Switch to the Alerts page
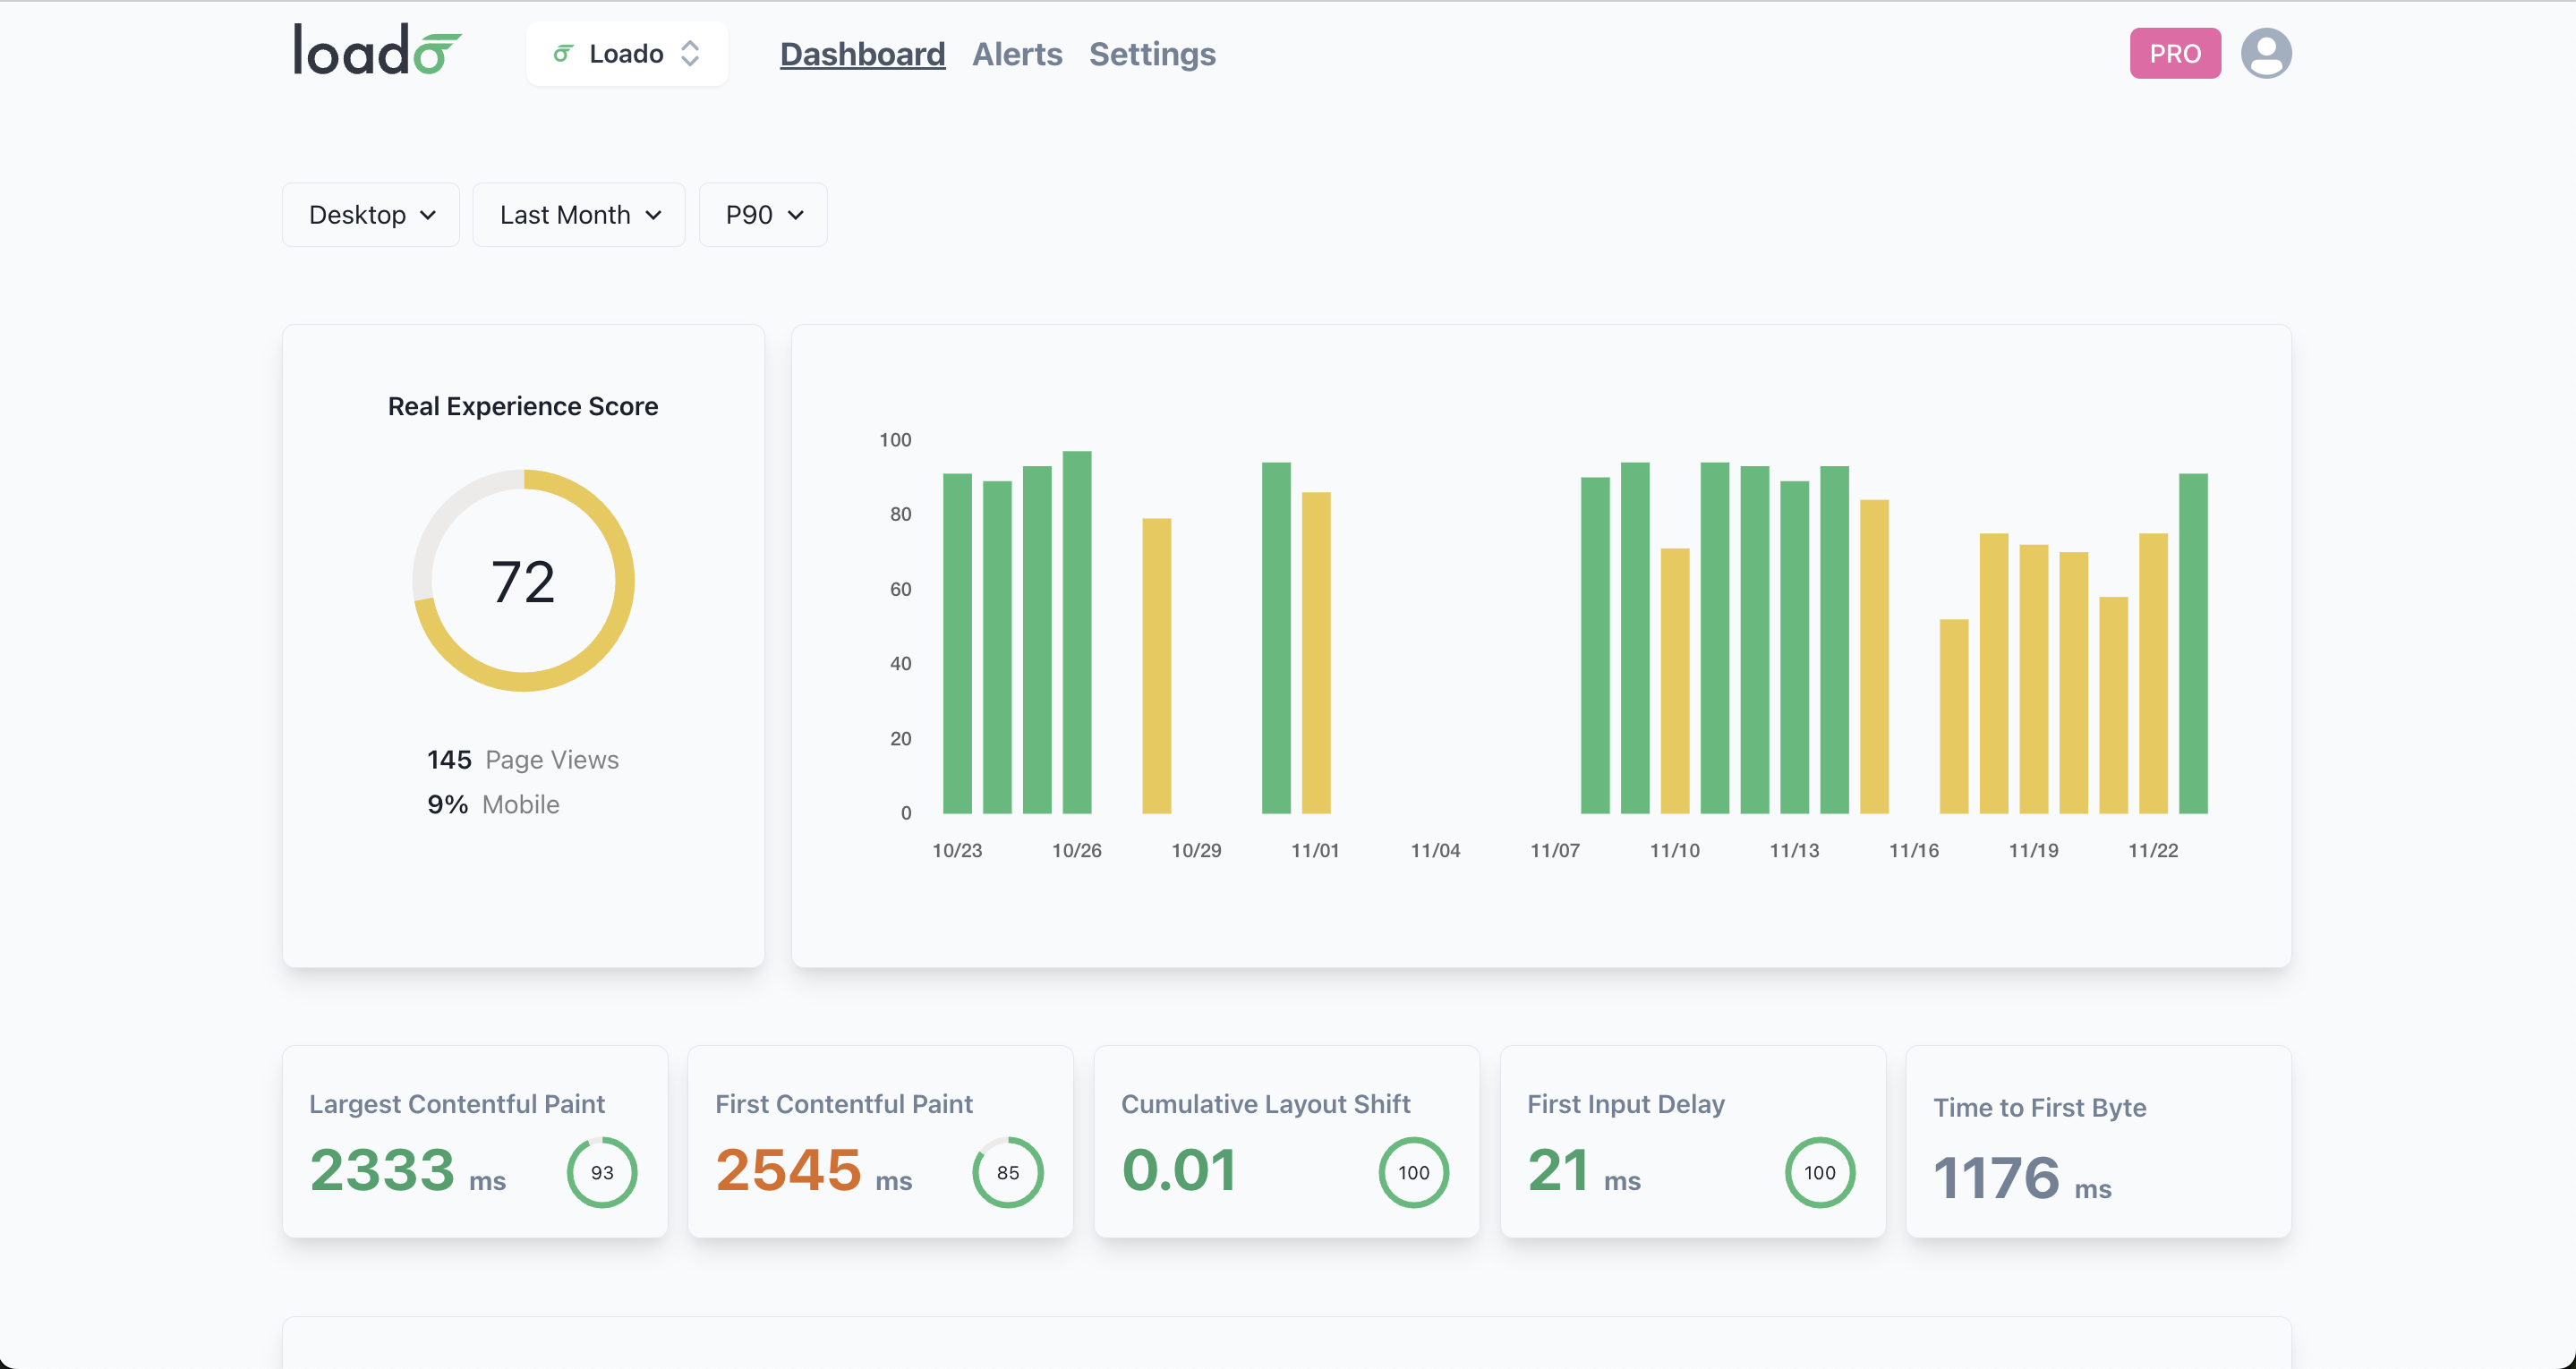The image size is (2576, 1369). coord(1017,55)
